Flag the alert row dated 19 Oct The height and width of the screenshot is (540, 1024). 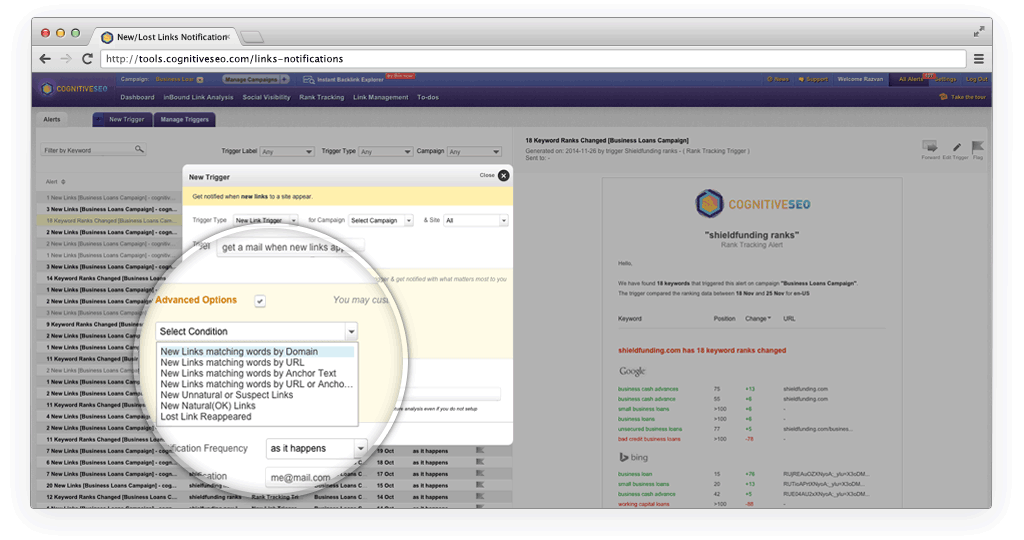(x=480, y=451)
